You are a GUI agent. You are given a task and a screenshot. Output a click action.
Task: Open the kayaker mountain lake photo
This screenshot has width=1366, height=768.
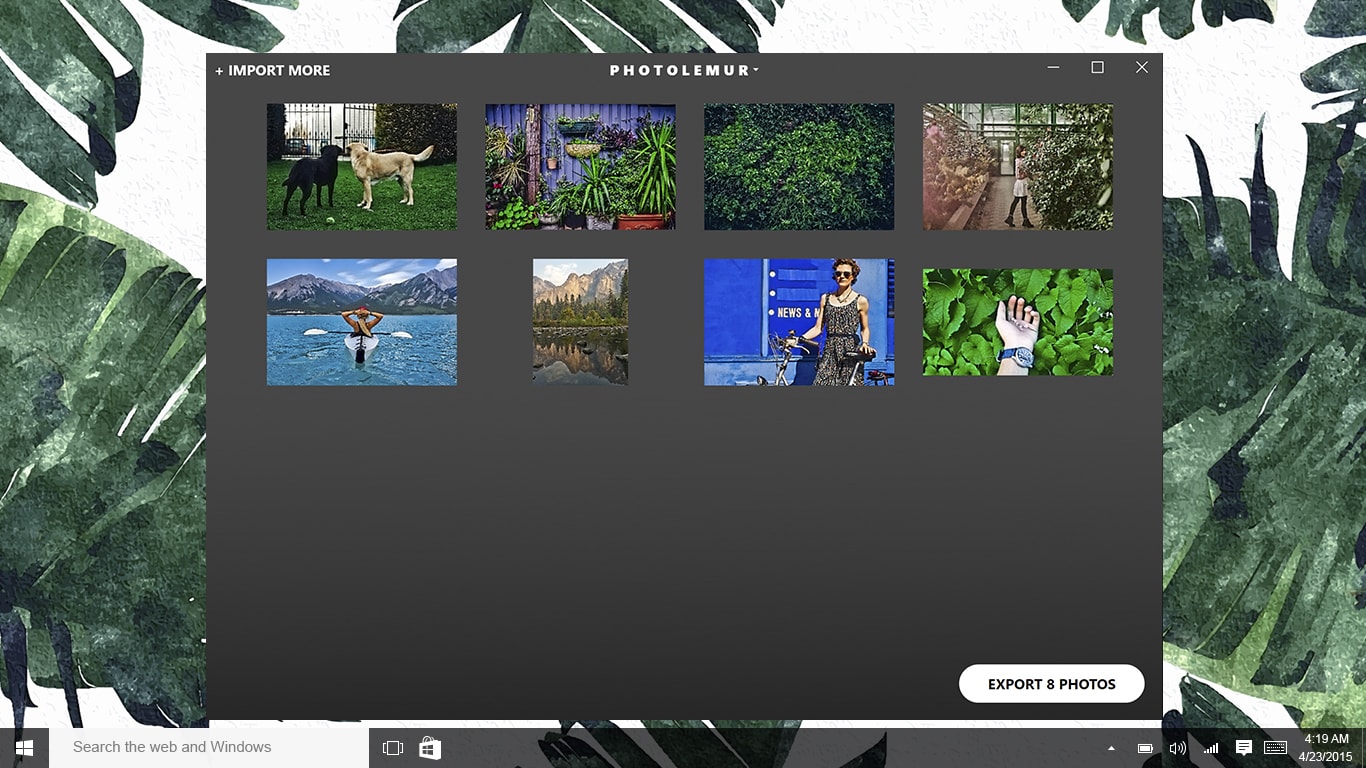coord(362,322)
